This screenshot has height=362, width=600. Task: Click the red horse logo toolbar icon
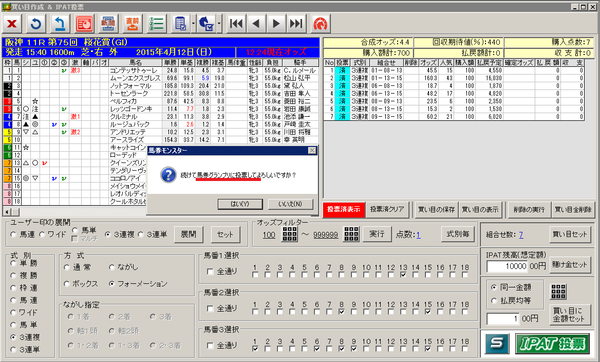320,24
